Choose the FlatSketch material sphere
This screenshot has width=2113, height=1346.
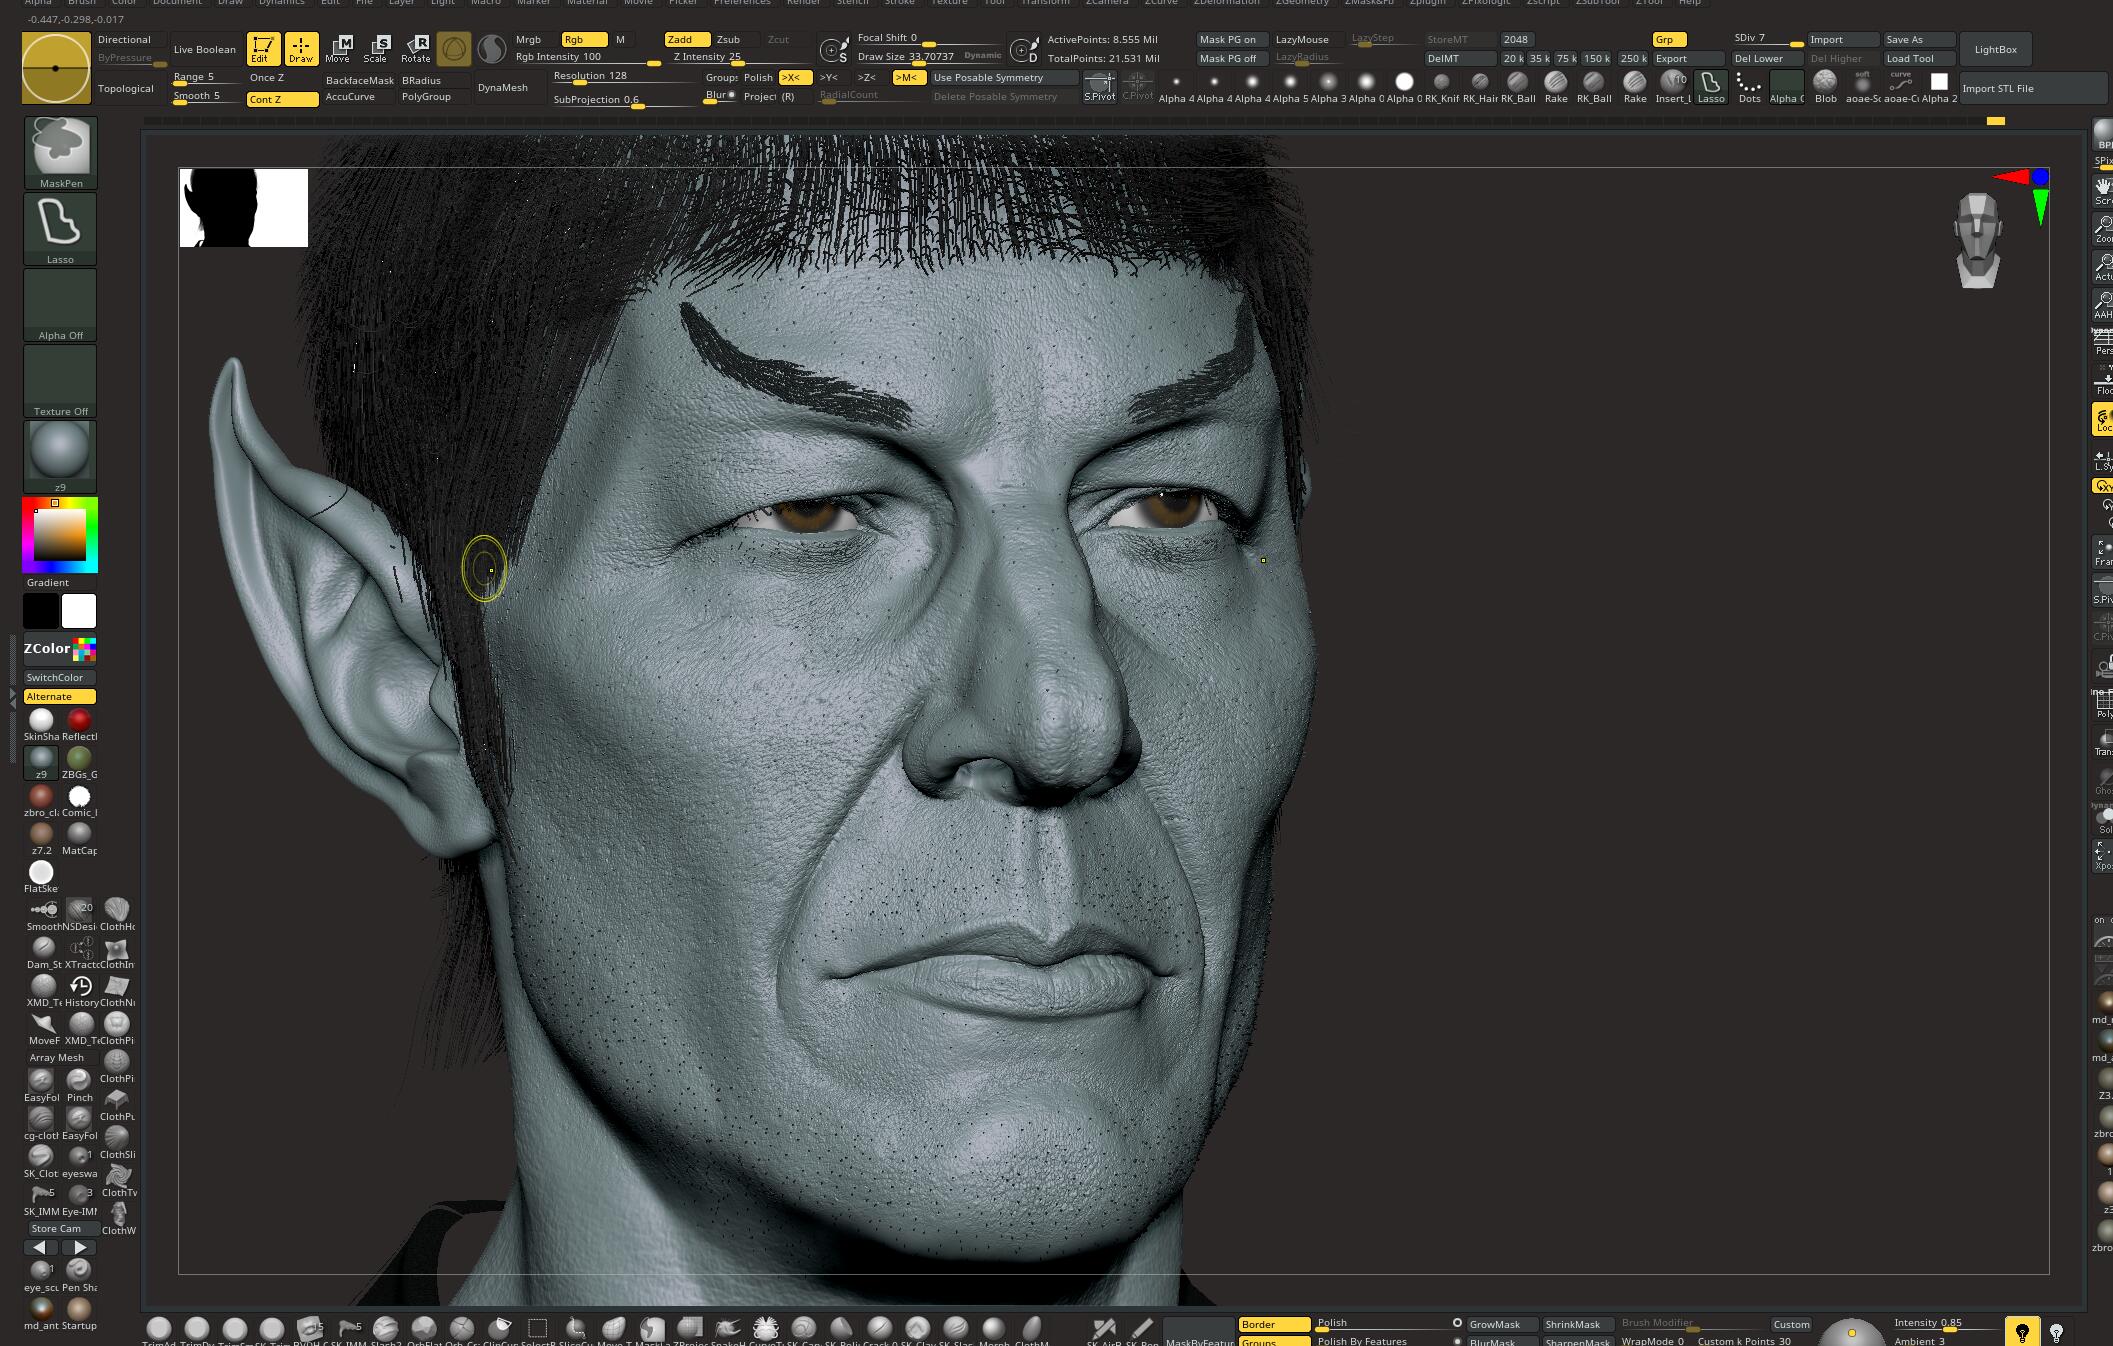point(41,877)
